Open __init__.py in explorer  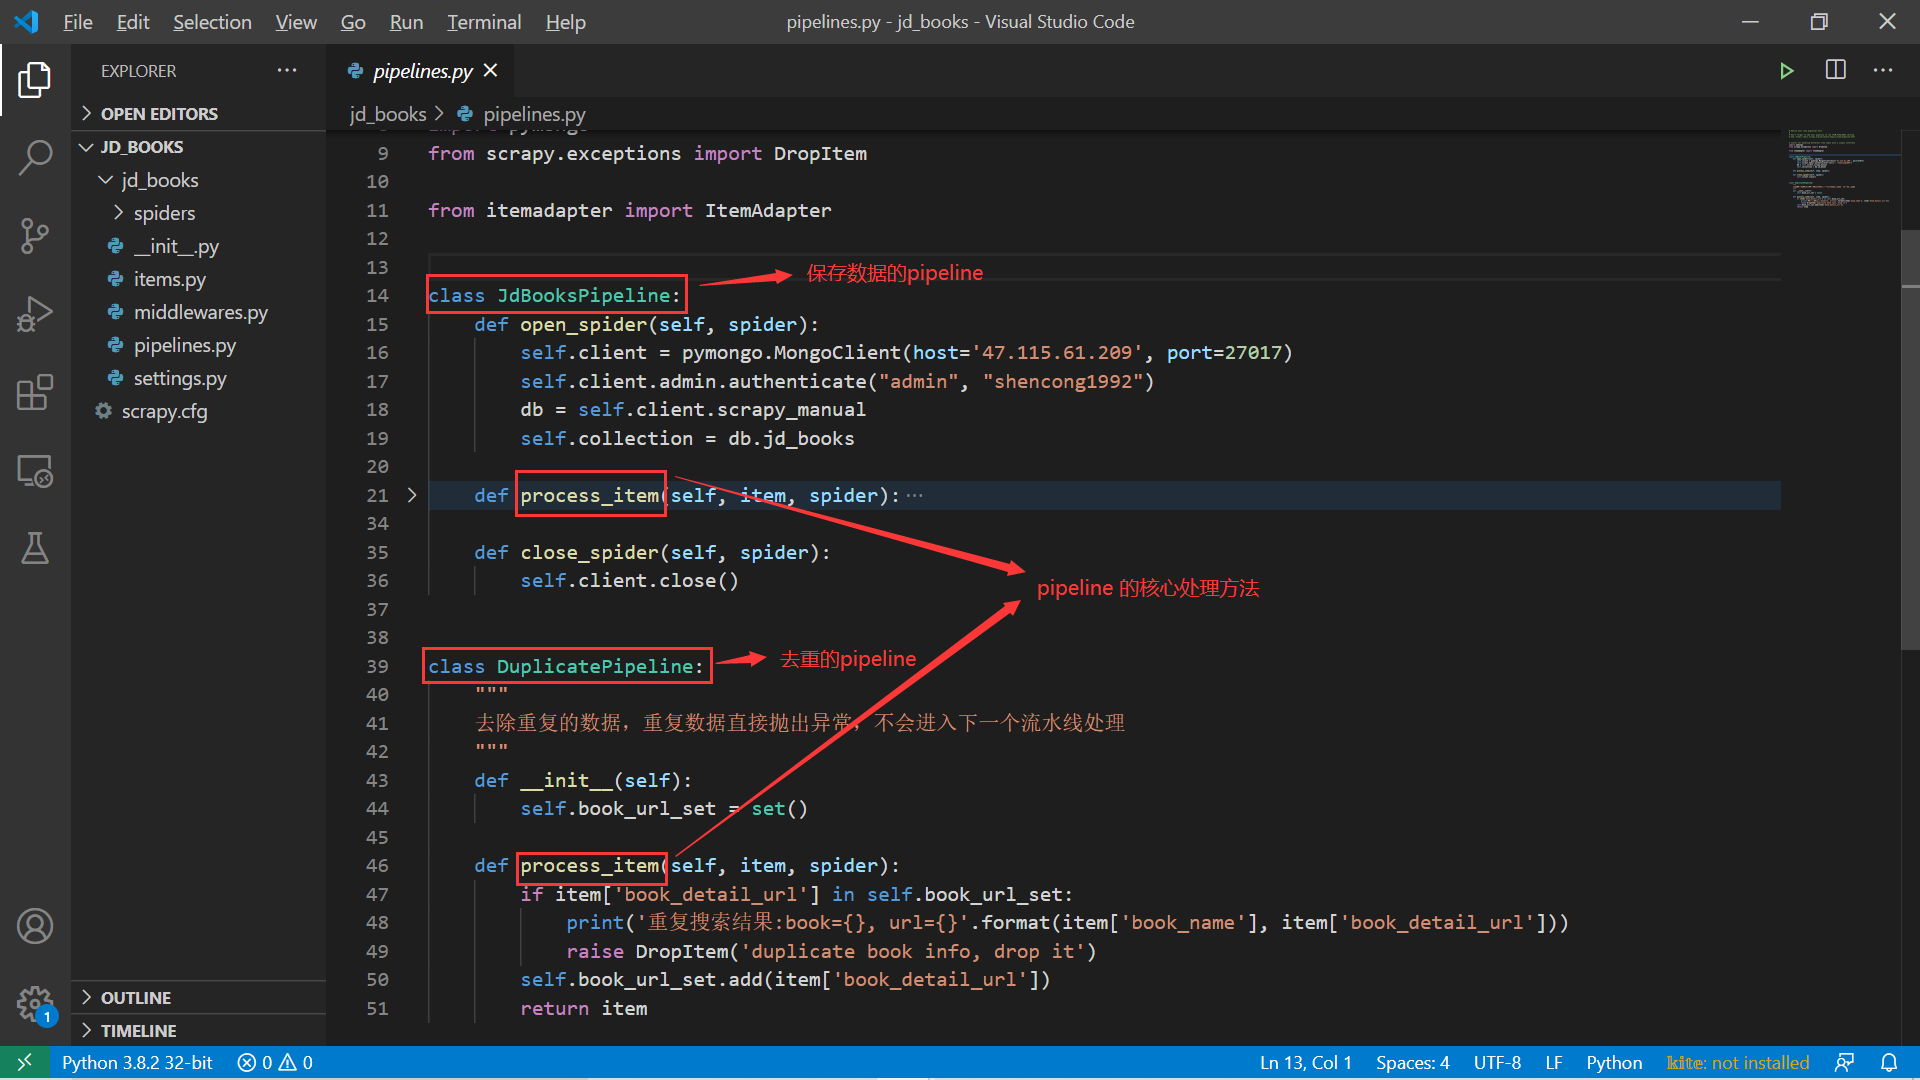[176, 246]
